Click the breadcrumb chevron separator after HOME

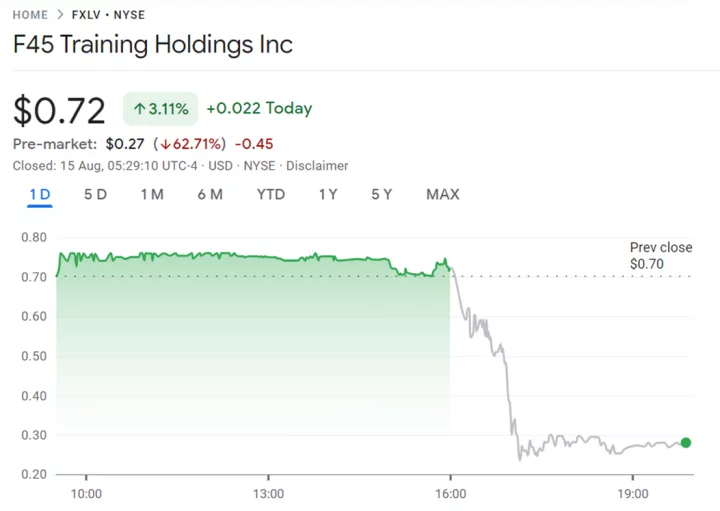pyautogui.click(x=61, y=15)
